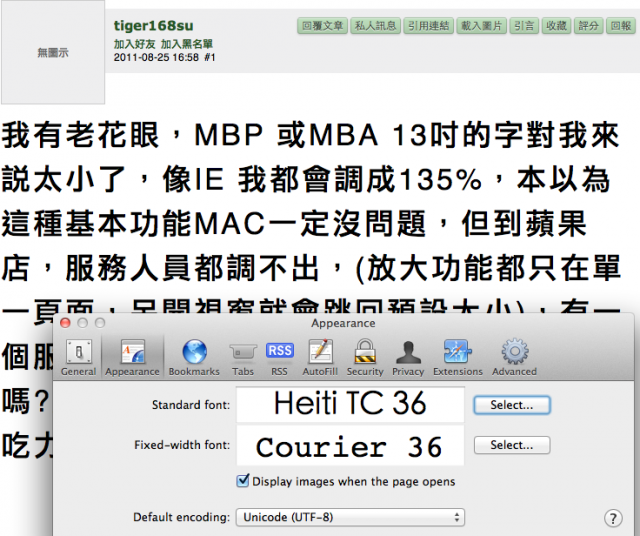Click the 收藏 favorite button

556,26
